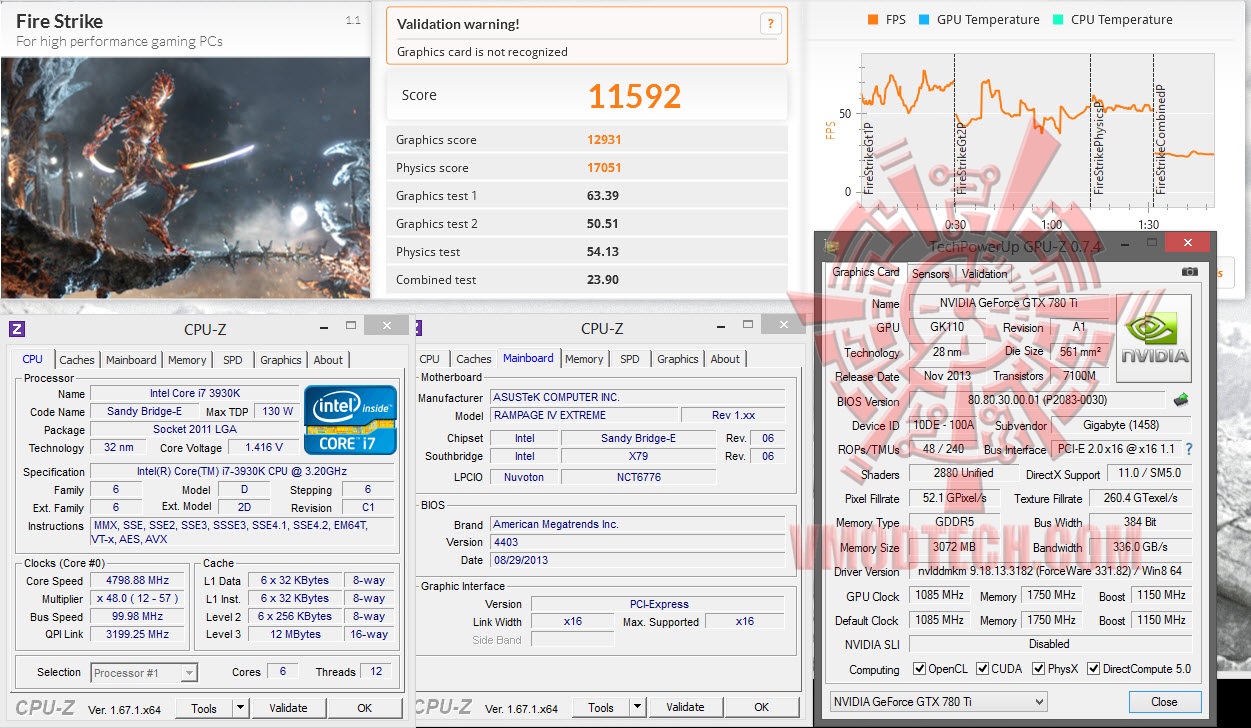Click the Close button in GPU-Z

coord(1164,702)
